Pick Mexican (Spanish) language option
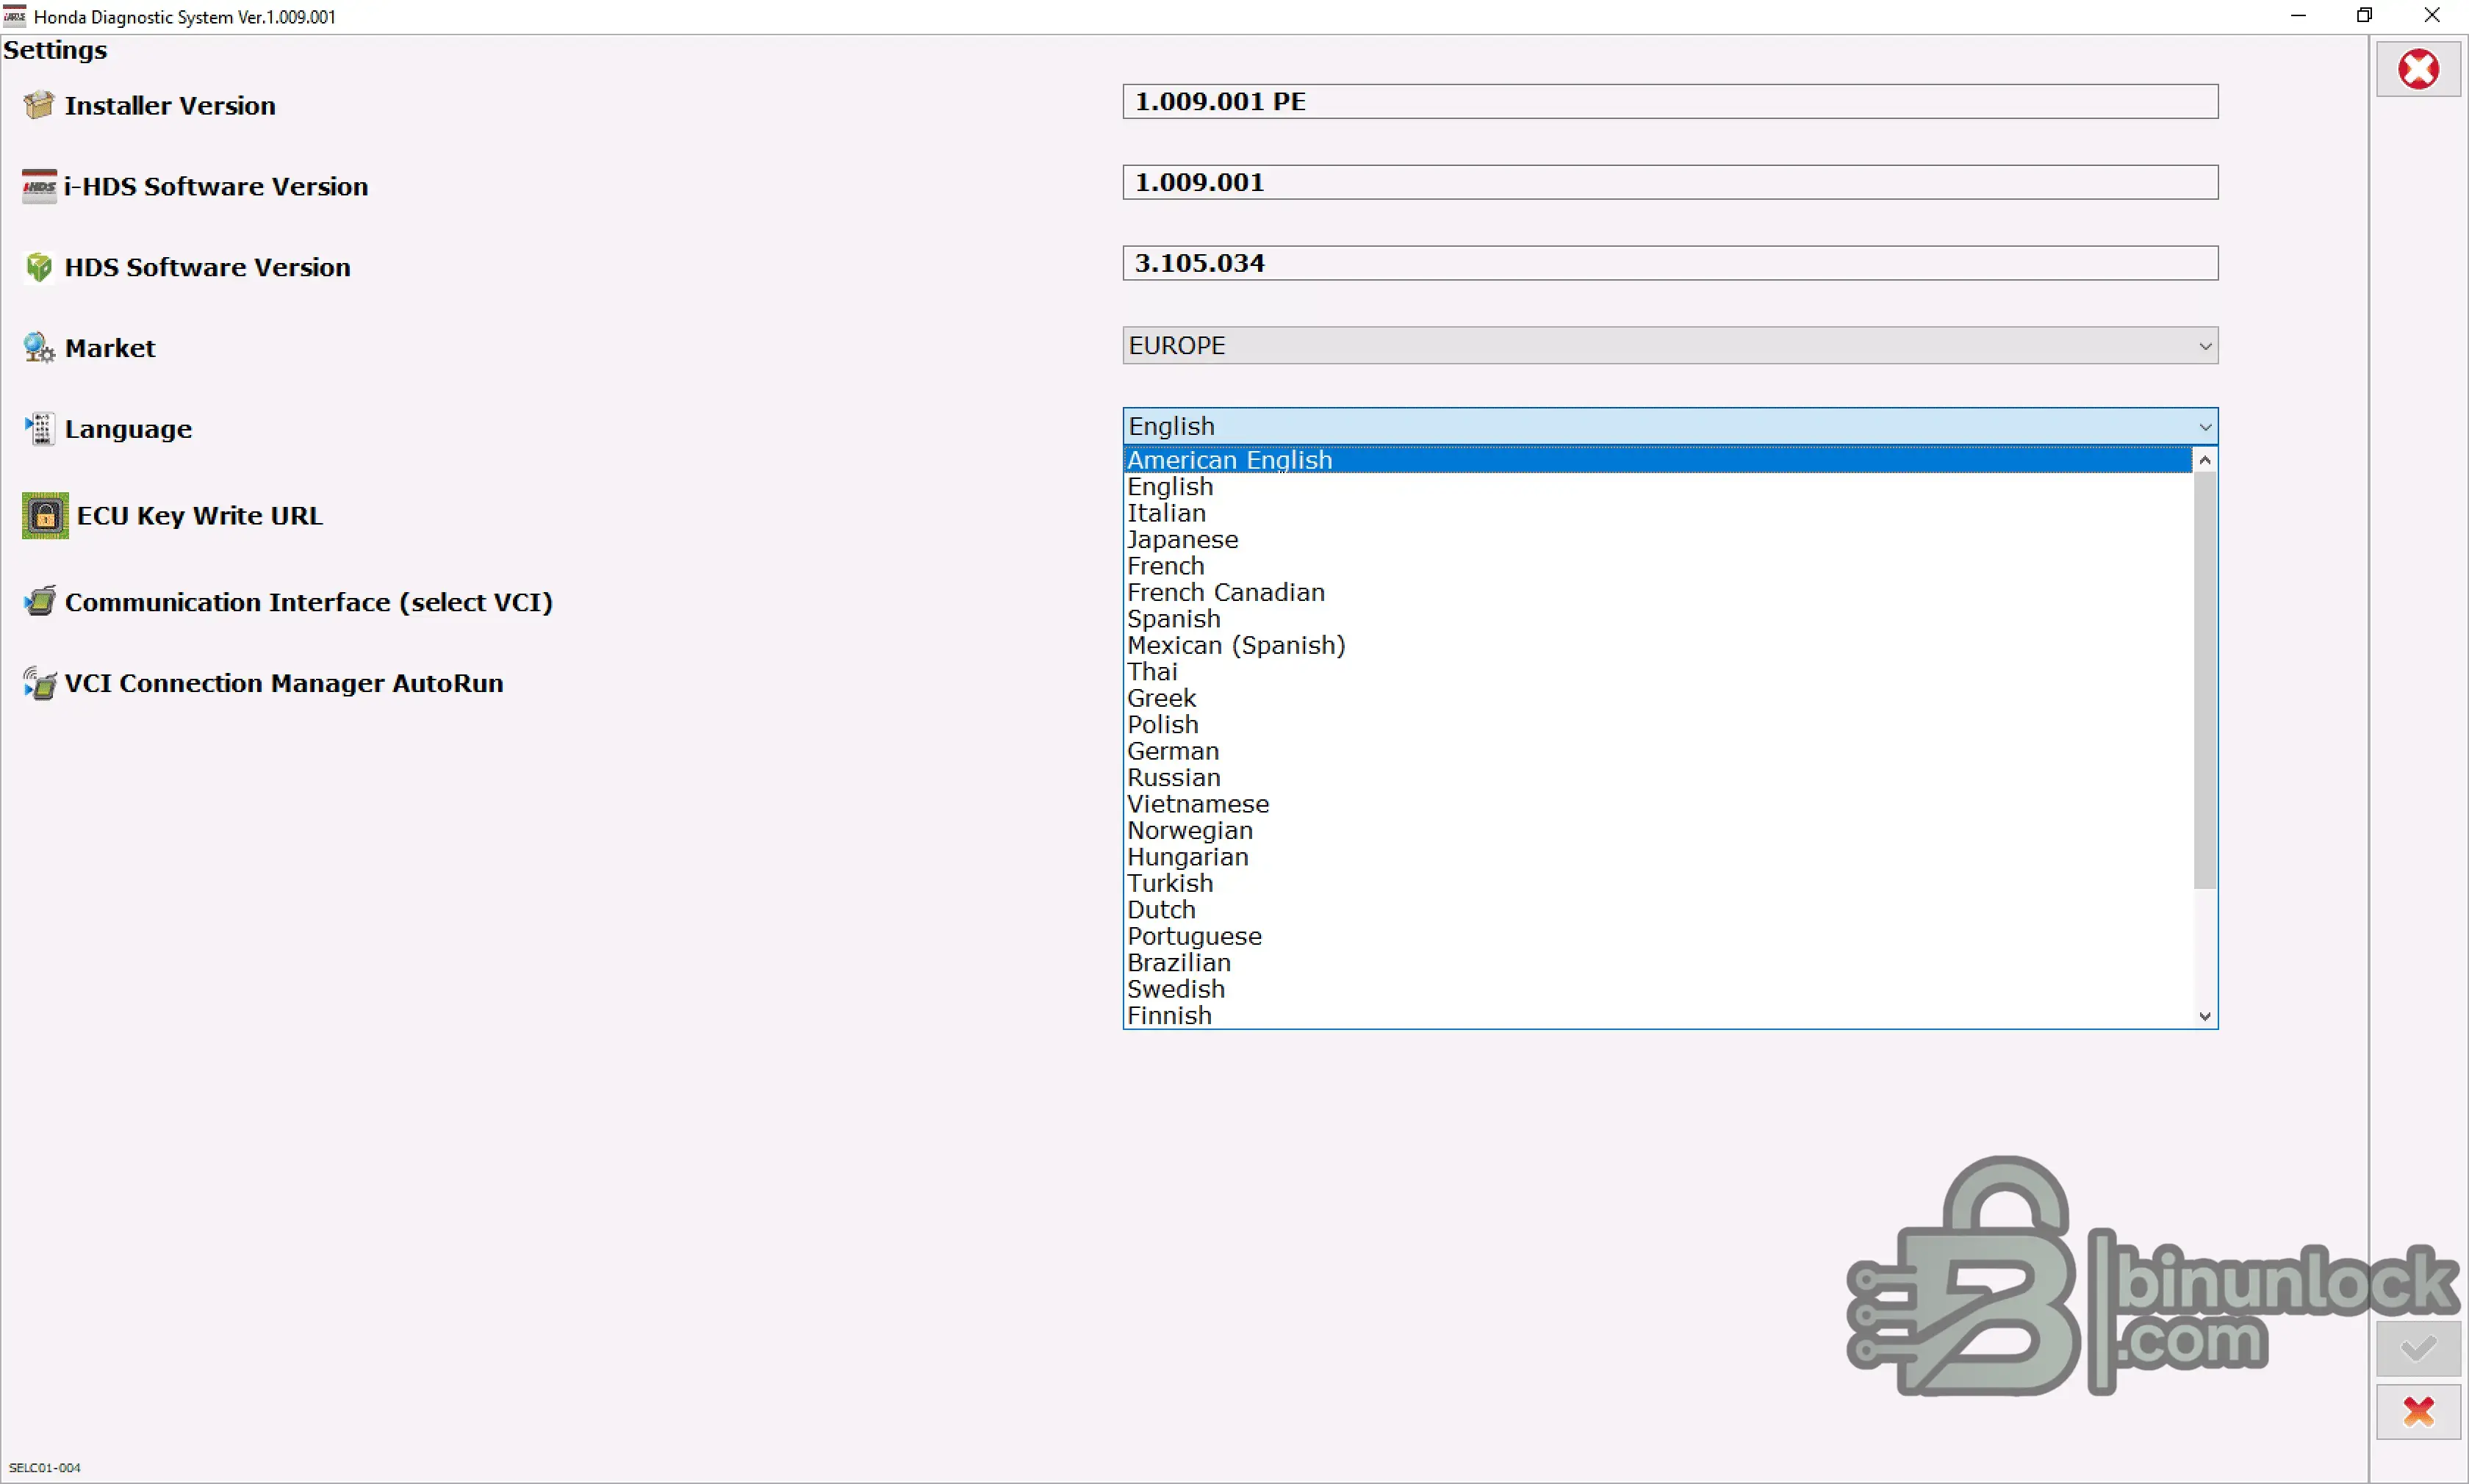 pyautogui.click(x=1658, y=646)
